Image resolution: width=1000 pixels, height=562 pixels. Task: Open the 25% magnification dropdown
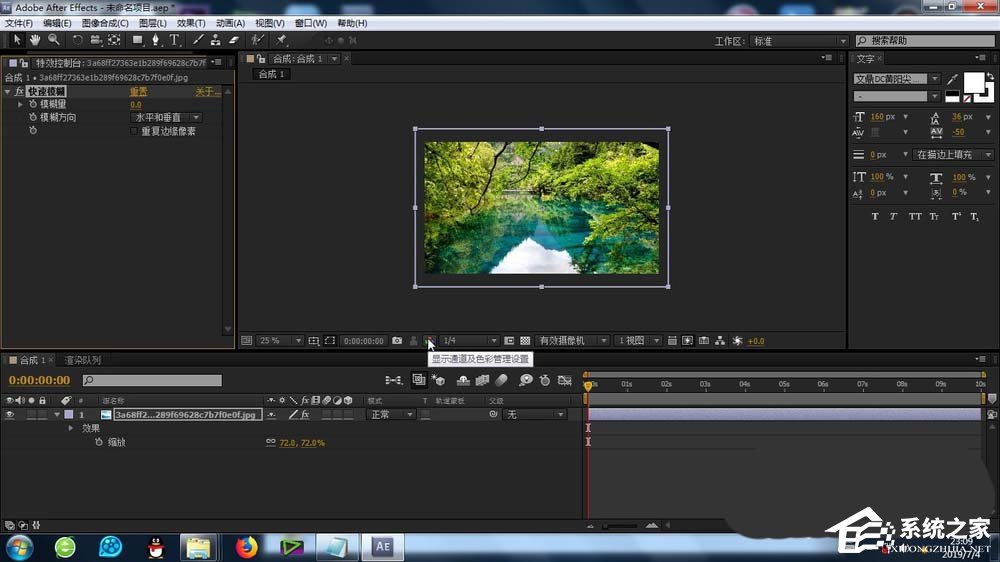(282, 341)
